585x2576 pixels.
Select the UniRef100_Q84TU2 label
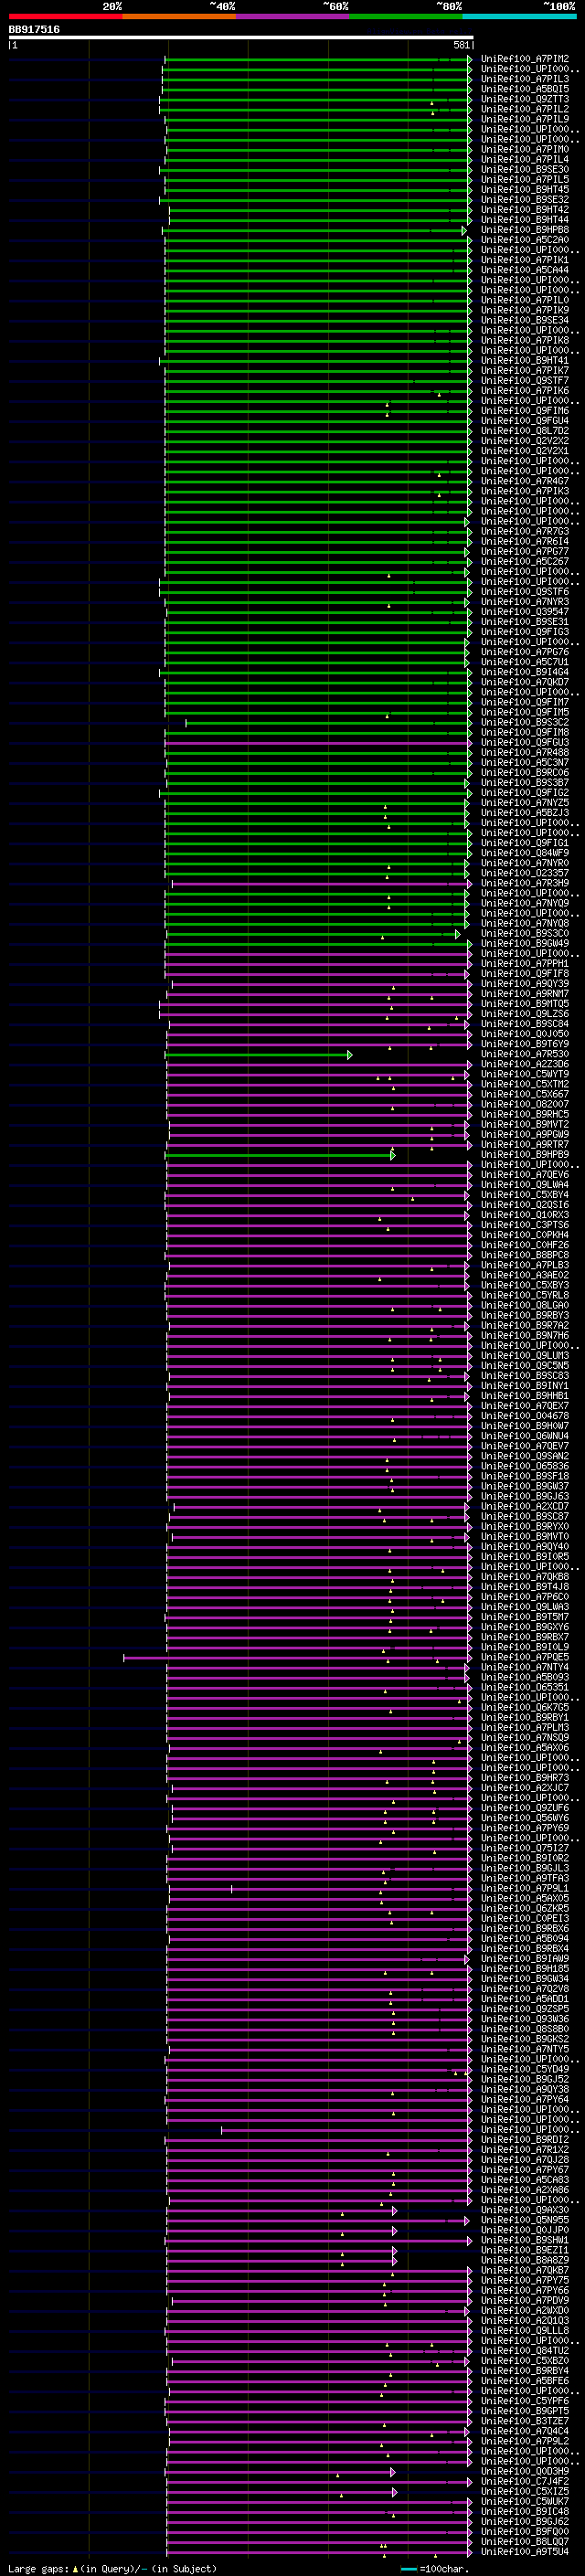[525, 2351]
